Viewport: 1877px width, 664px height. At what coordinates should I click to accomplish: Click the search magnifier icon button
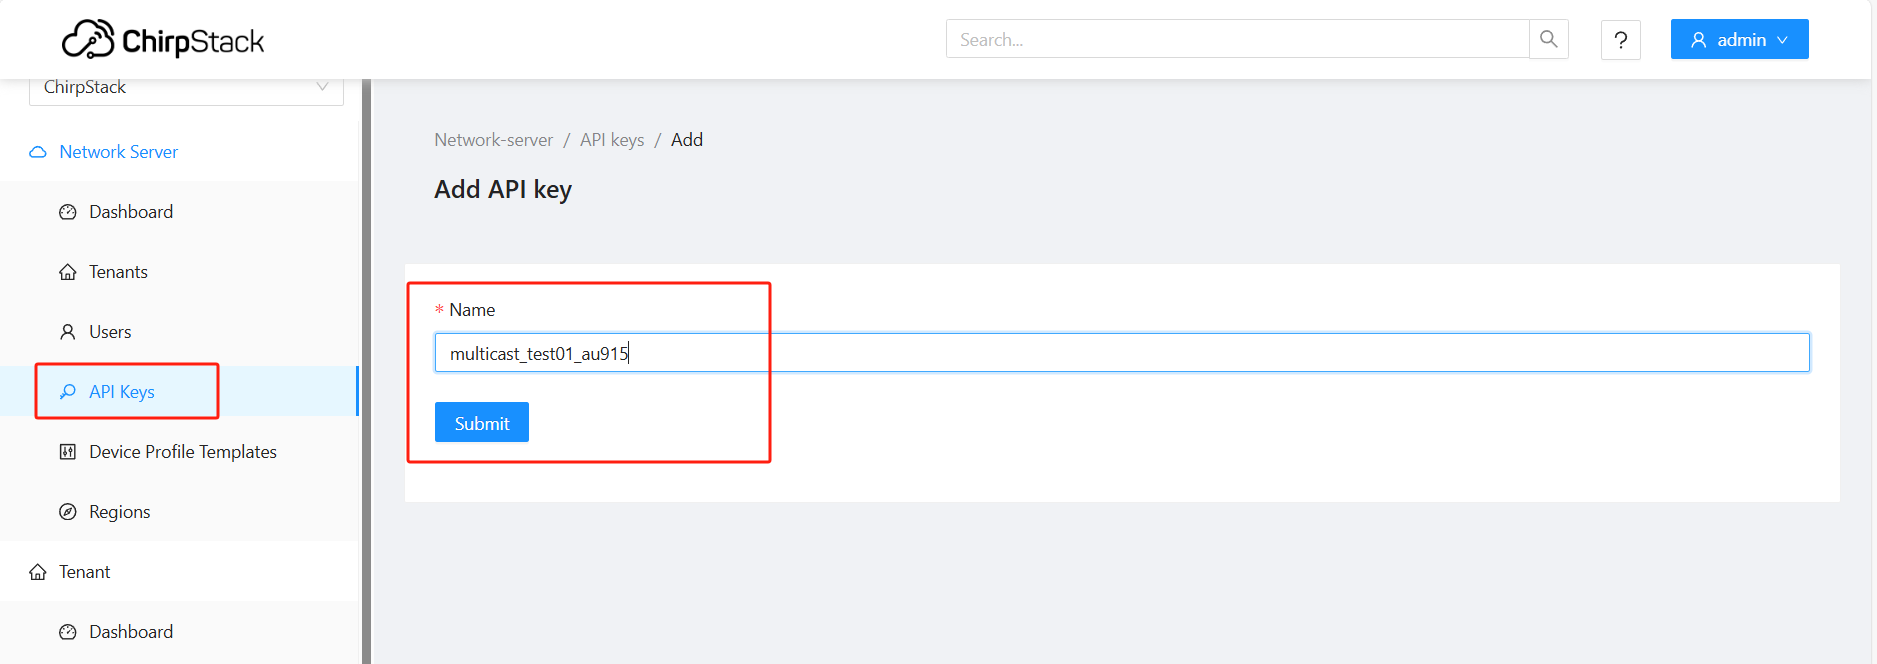coord(1548,39)
